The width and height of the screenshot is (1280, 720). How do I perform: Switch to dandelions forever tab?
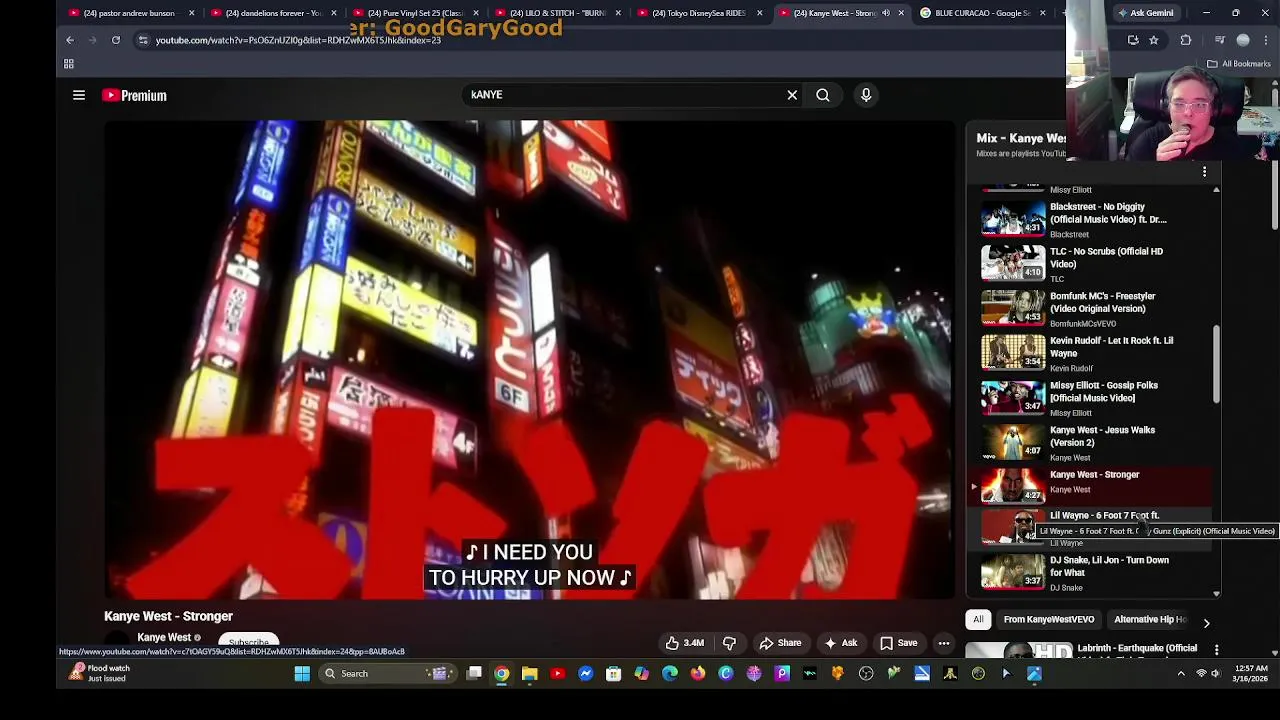(270, 13)
